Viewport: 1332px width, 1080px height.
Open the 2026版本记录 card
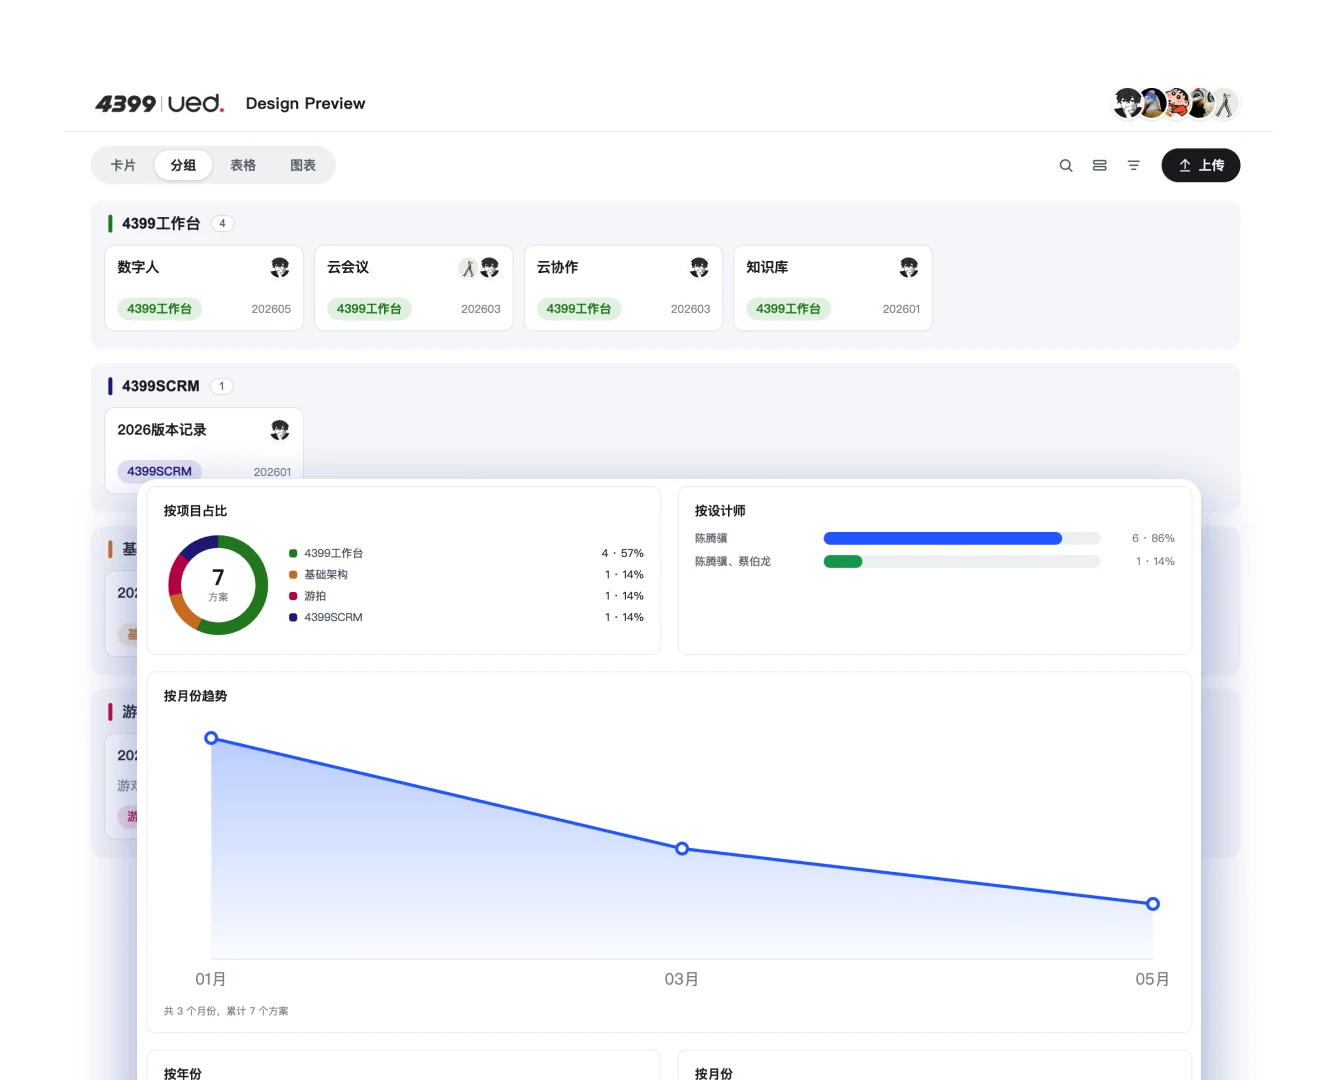(204, 444)
